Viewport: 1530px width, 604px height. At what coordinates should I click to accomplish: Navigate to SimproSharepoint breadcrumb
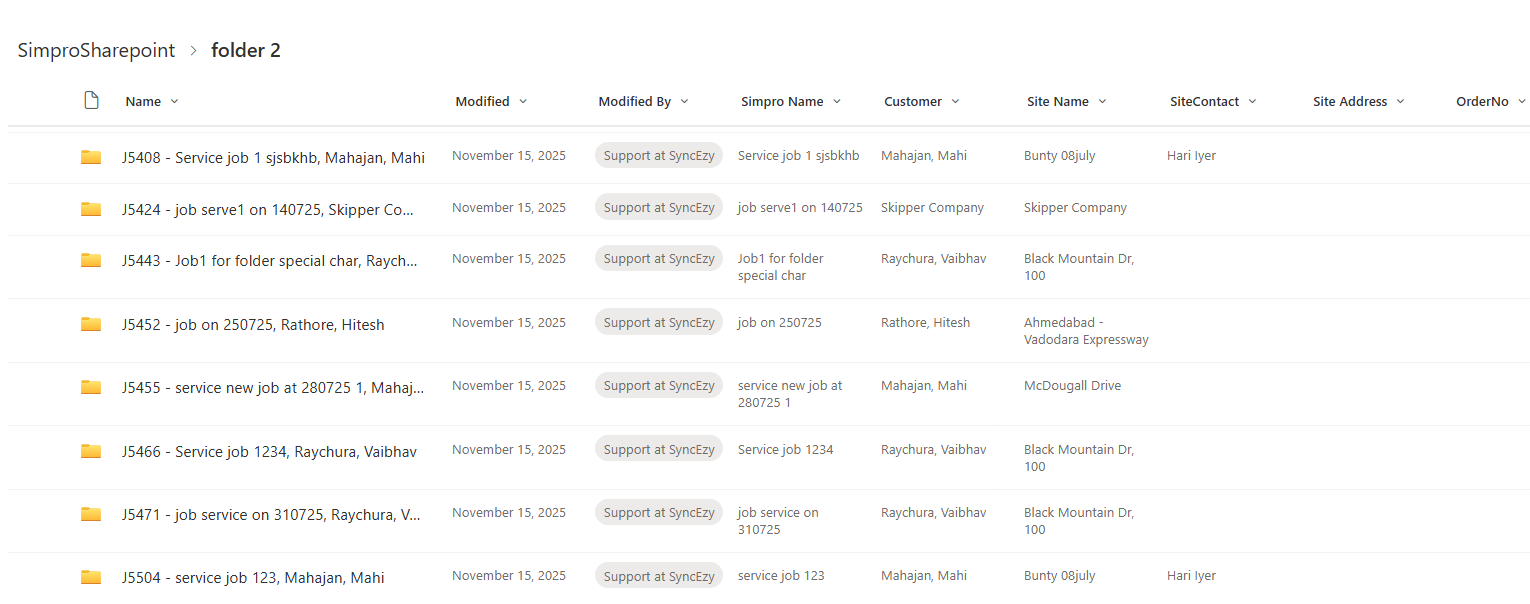point(96,50)
